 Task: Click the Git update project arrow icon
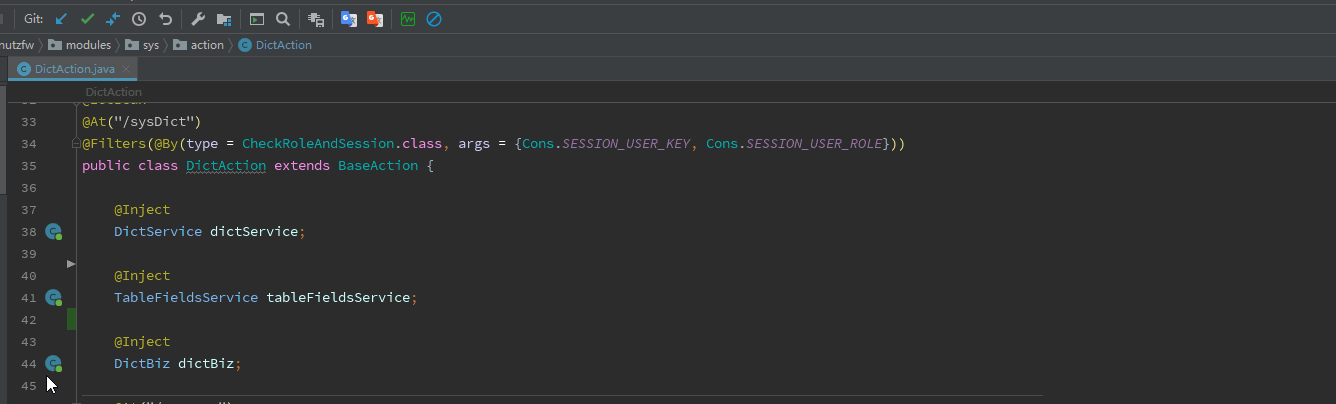(x=62, y=19)
